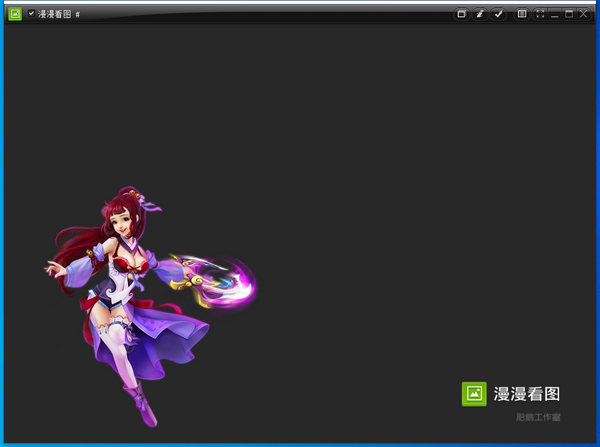Click the green app logo in title bar

coord(15,14)
